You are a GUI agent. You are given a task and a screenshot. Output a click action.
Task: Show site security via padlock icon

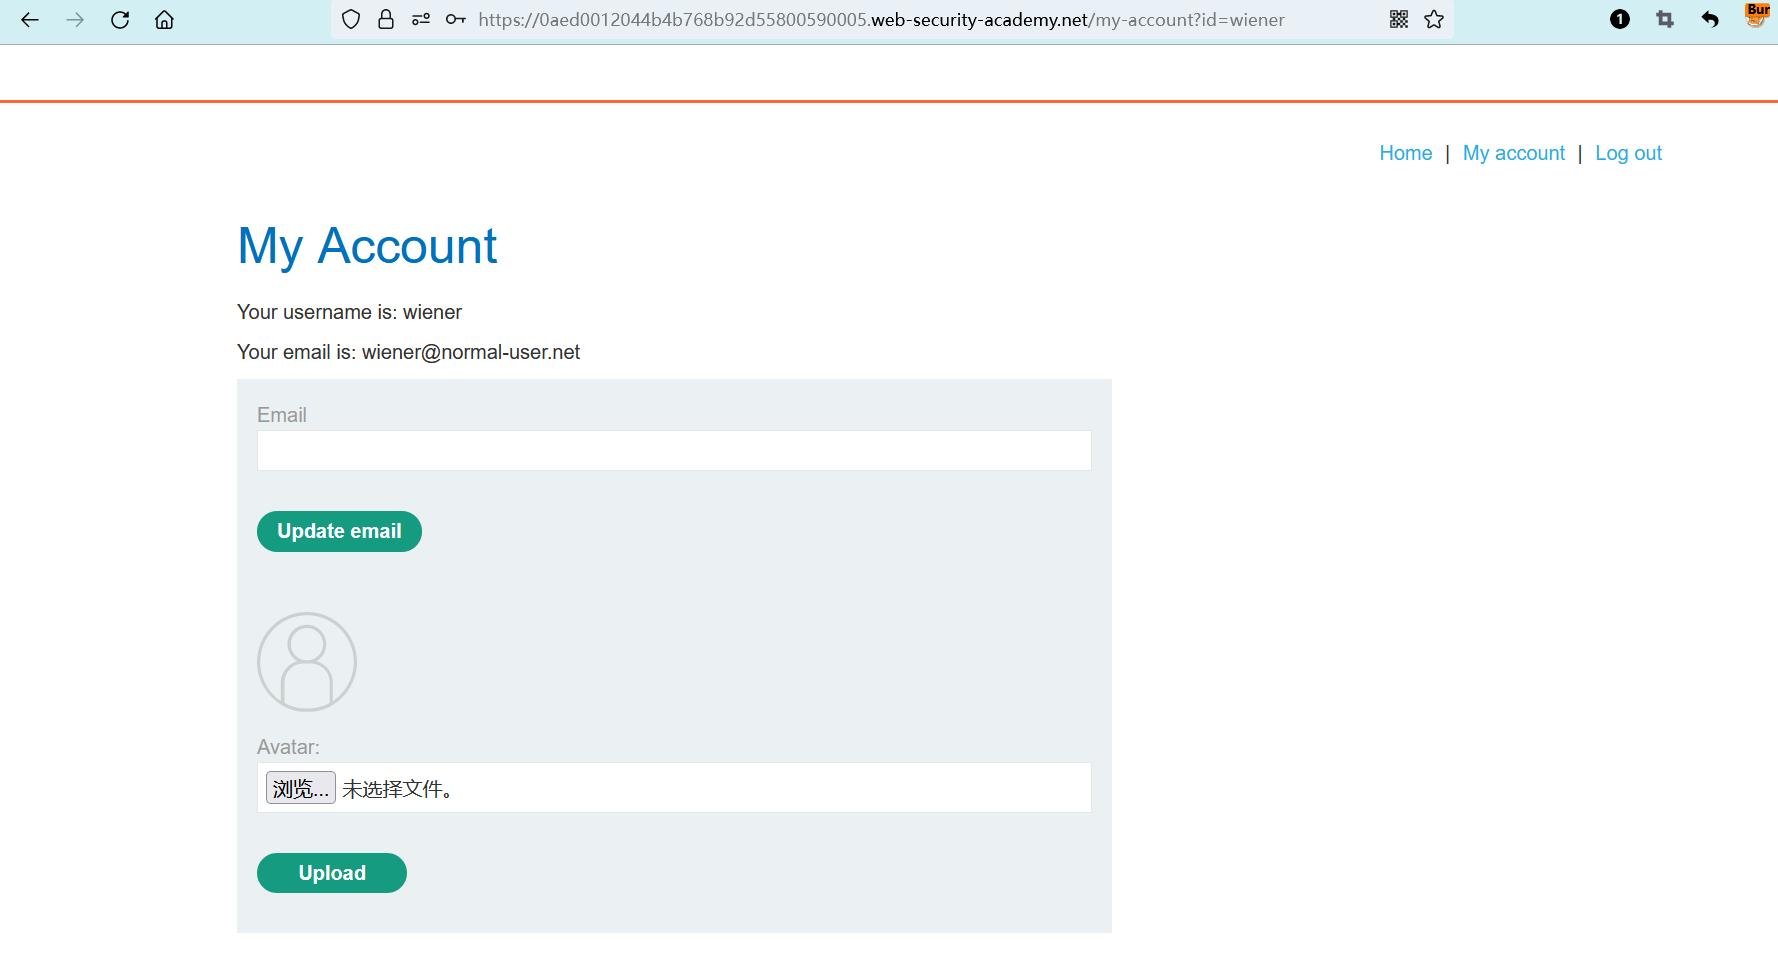386,20
